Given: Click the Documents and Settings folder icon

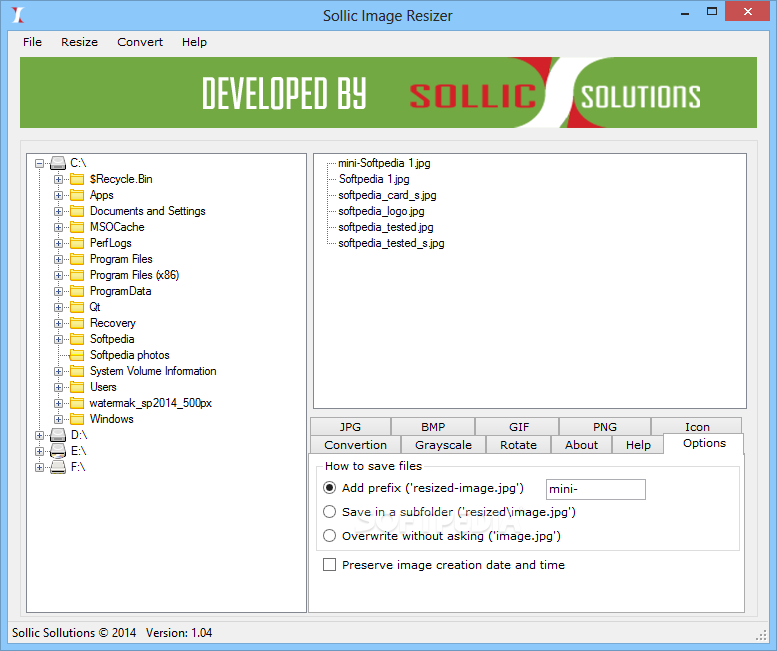Looking at the screenshot, I should [x=77, y=211].
